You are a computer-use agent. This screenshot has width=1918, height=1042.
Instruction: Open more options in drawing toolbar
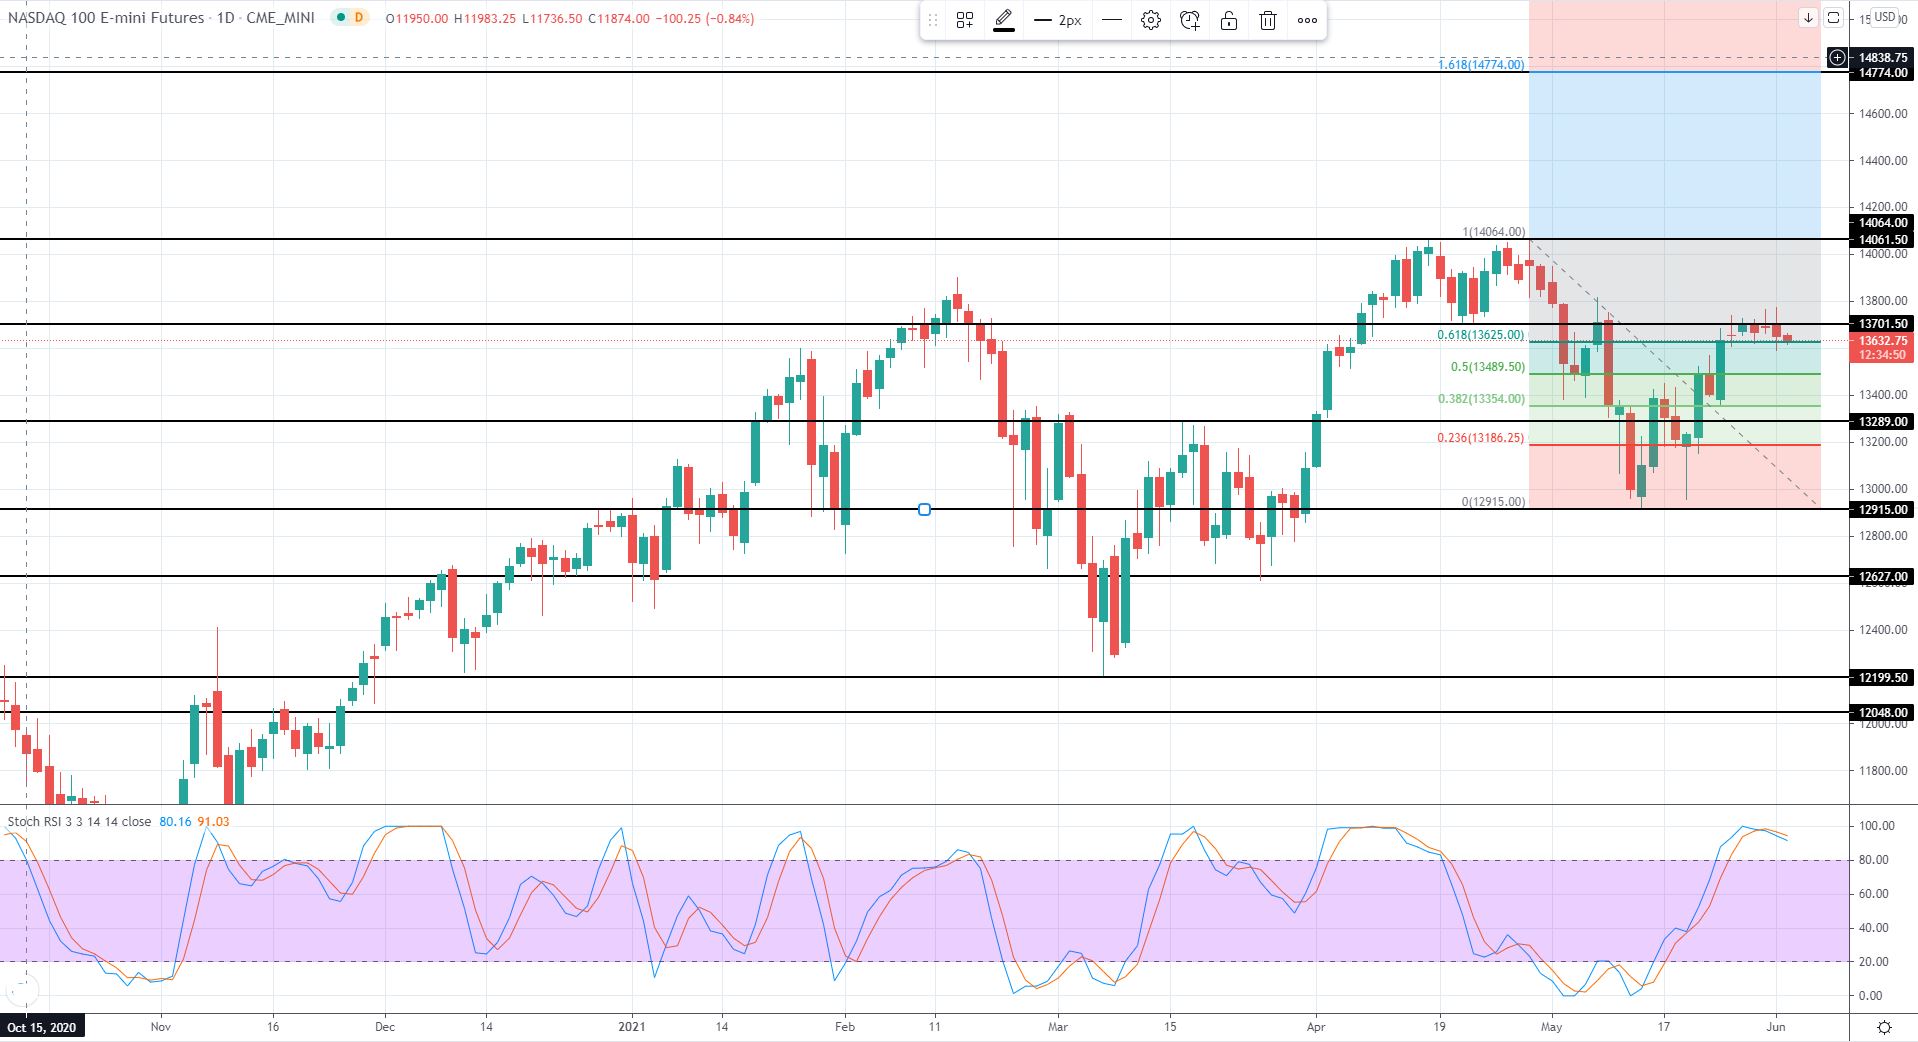click(x=1307, y=20)
